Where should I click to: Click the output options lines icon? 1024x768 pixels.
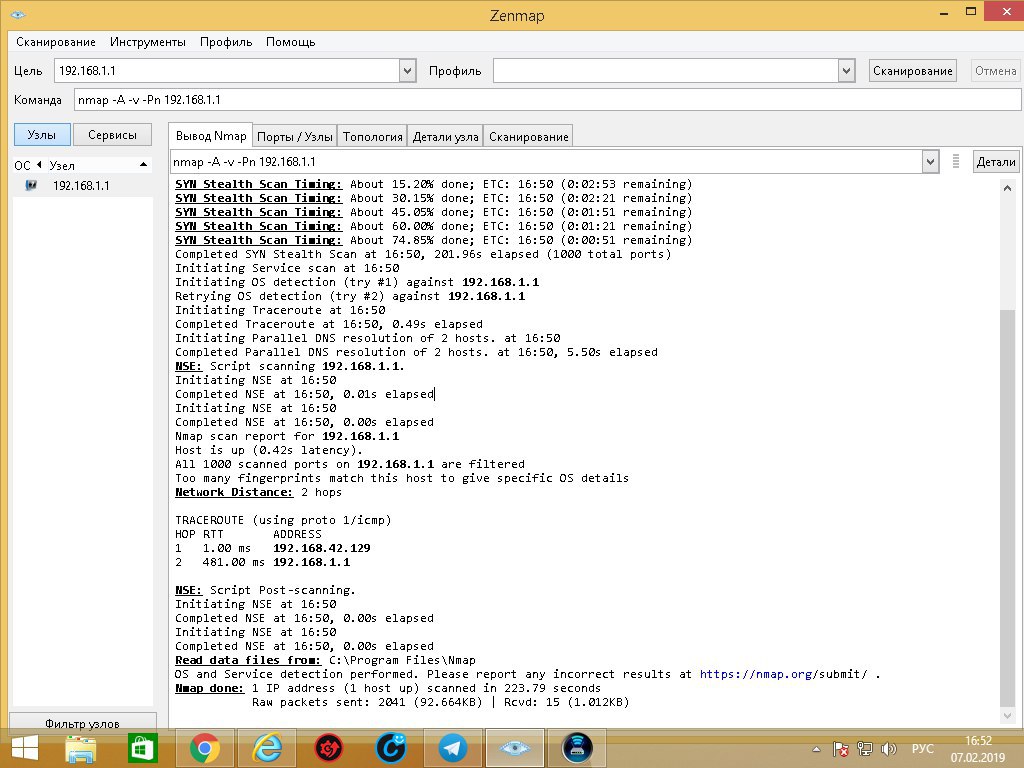[x=955, y=161]
